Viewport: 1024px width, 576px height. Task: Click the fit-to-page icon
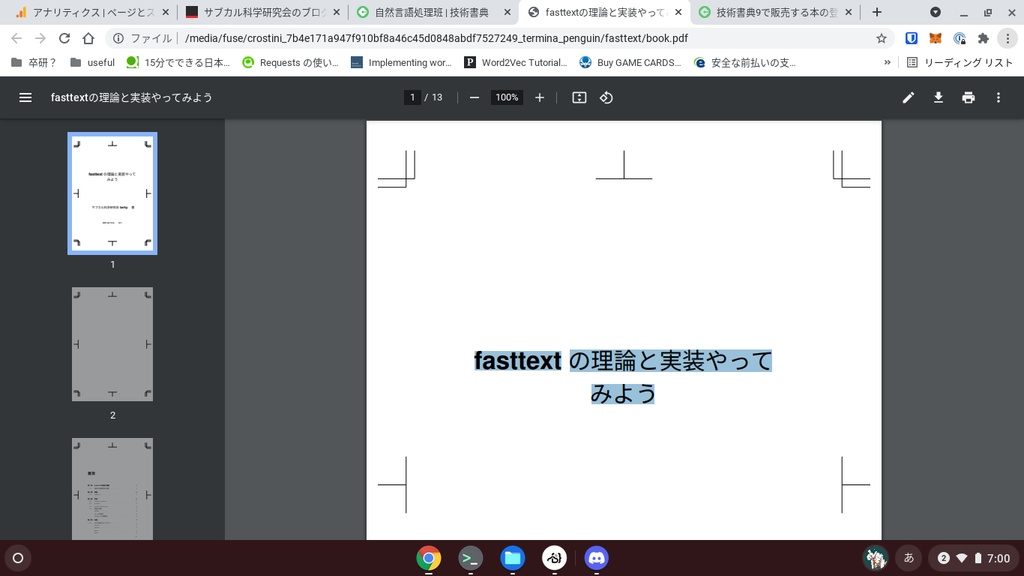579,97
